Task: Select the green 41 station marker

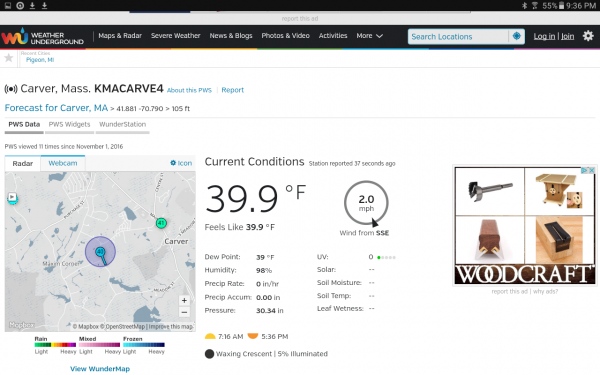Action: point(161,223)
